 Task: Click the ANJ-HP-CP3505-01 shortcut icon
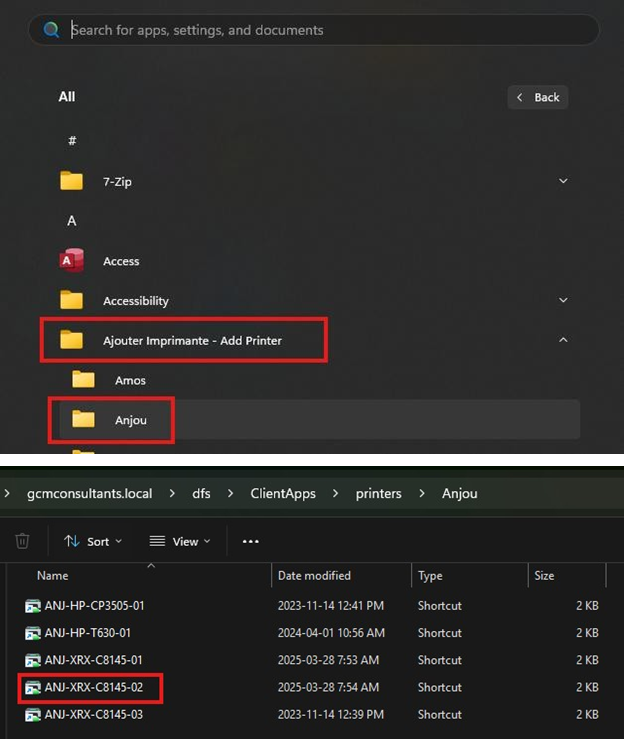coord(33,606)
